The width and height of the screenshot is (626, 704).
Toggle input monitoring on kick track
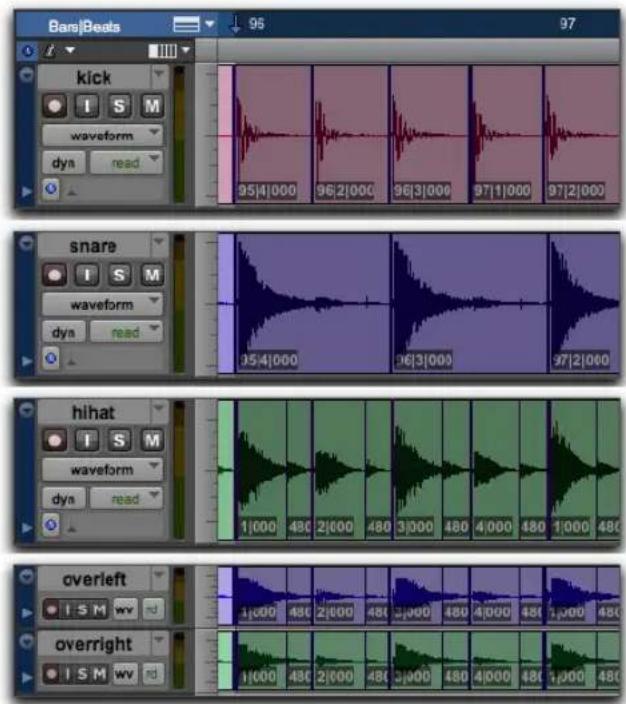[87, 106]
